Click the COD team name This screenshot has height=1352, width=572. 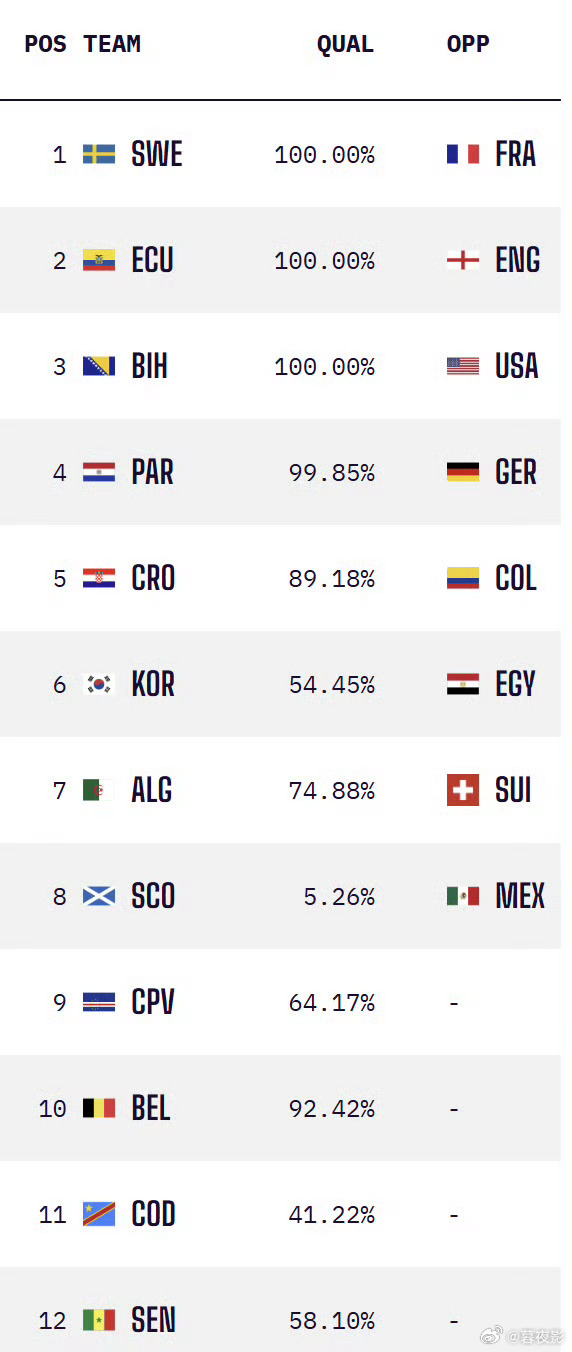point(154,1214)
